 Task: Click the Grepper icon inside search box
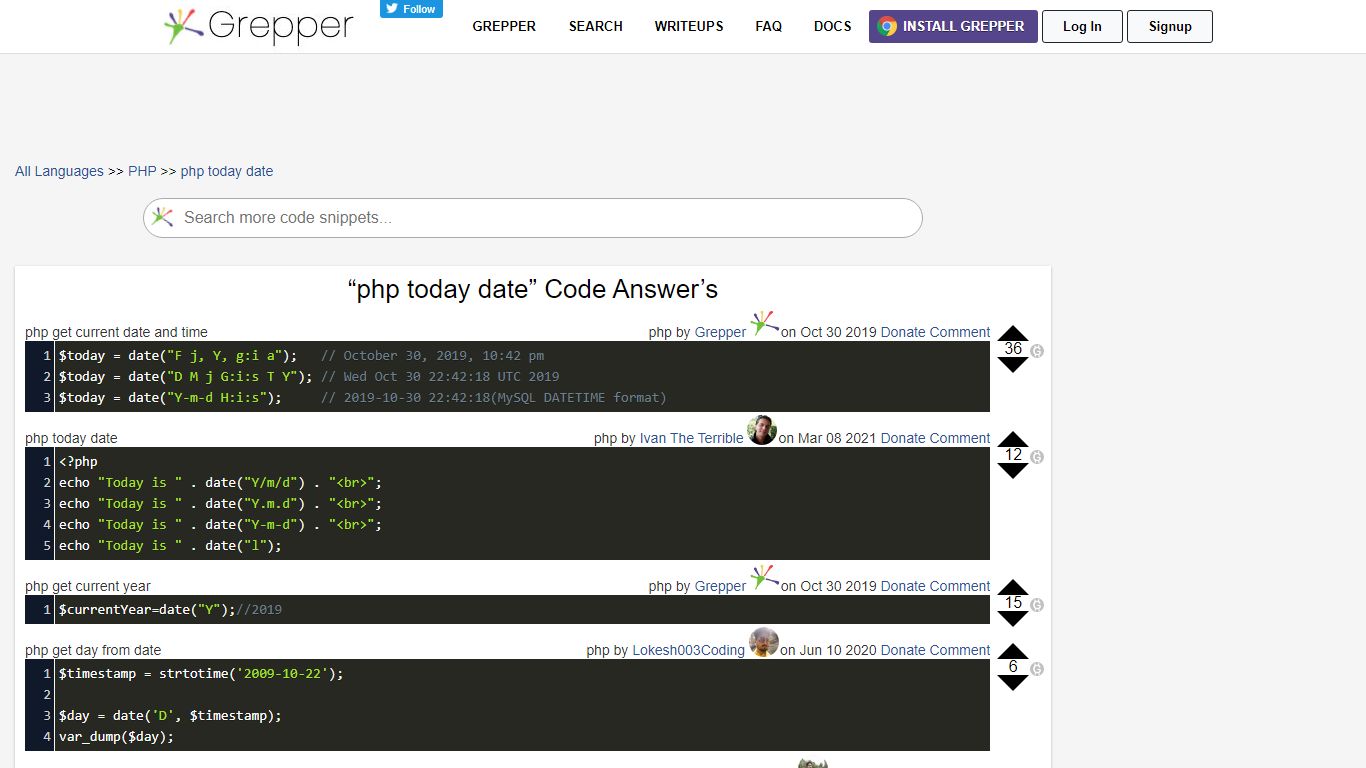(162, 217)
